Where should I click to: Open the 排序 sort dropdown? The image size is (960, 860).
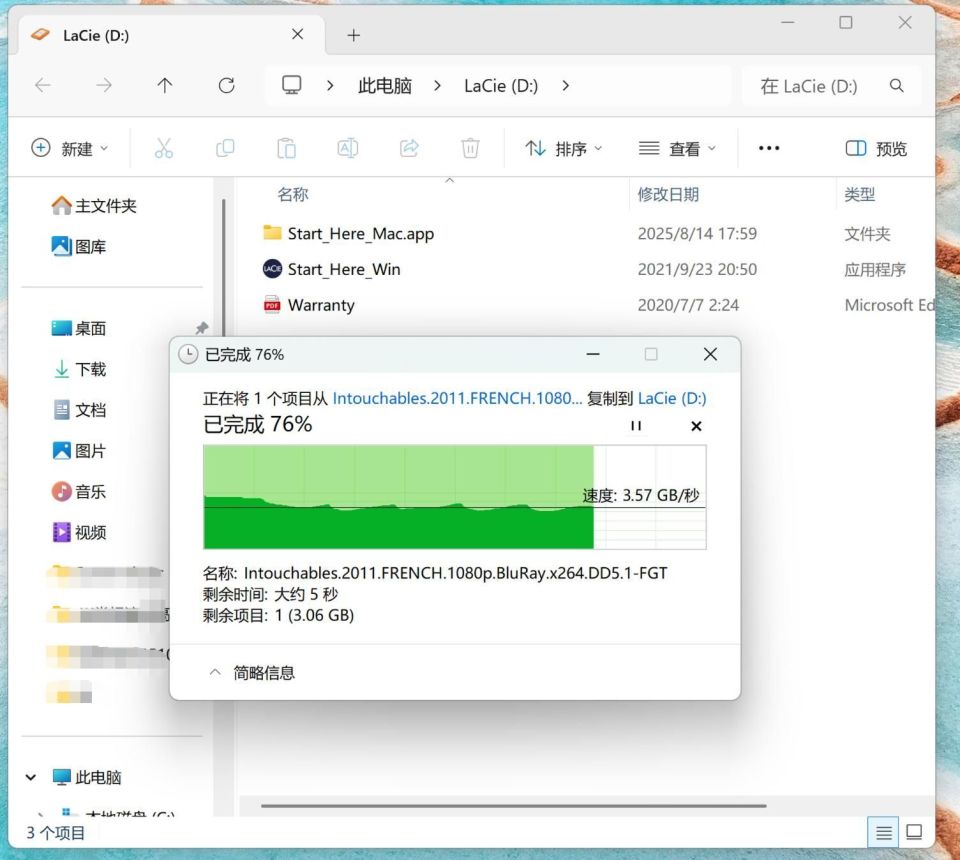[x=564, y=148]
